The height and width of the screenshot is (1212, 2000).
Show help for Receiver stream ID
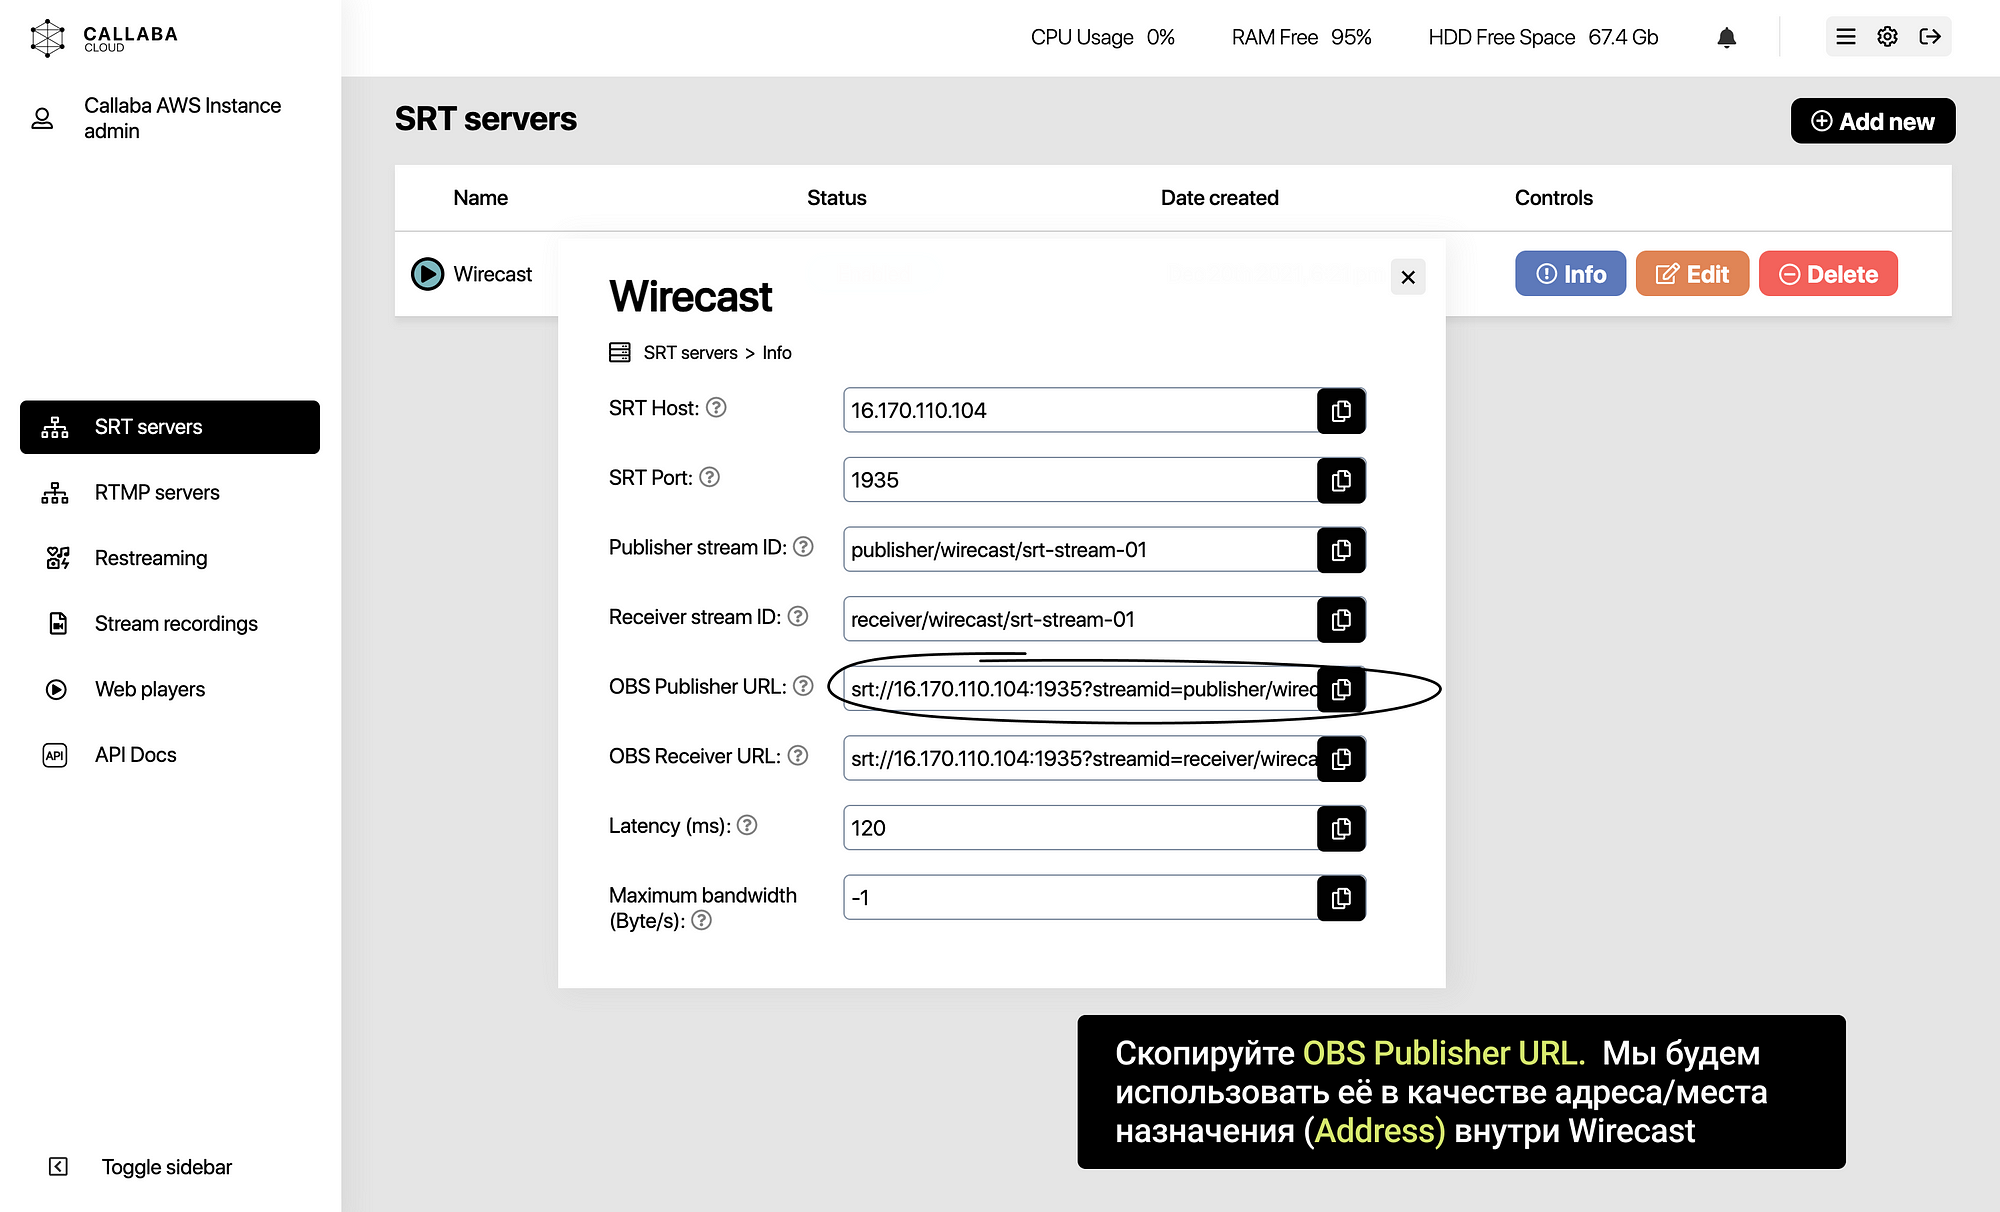click(x=797, y=616)
